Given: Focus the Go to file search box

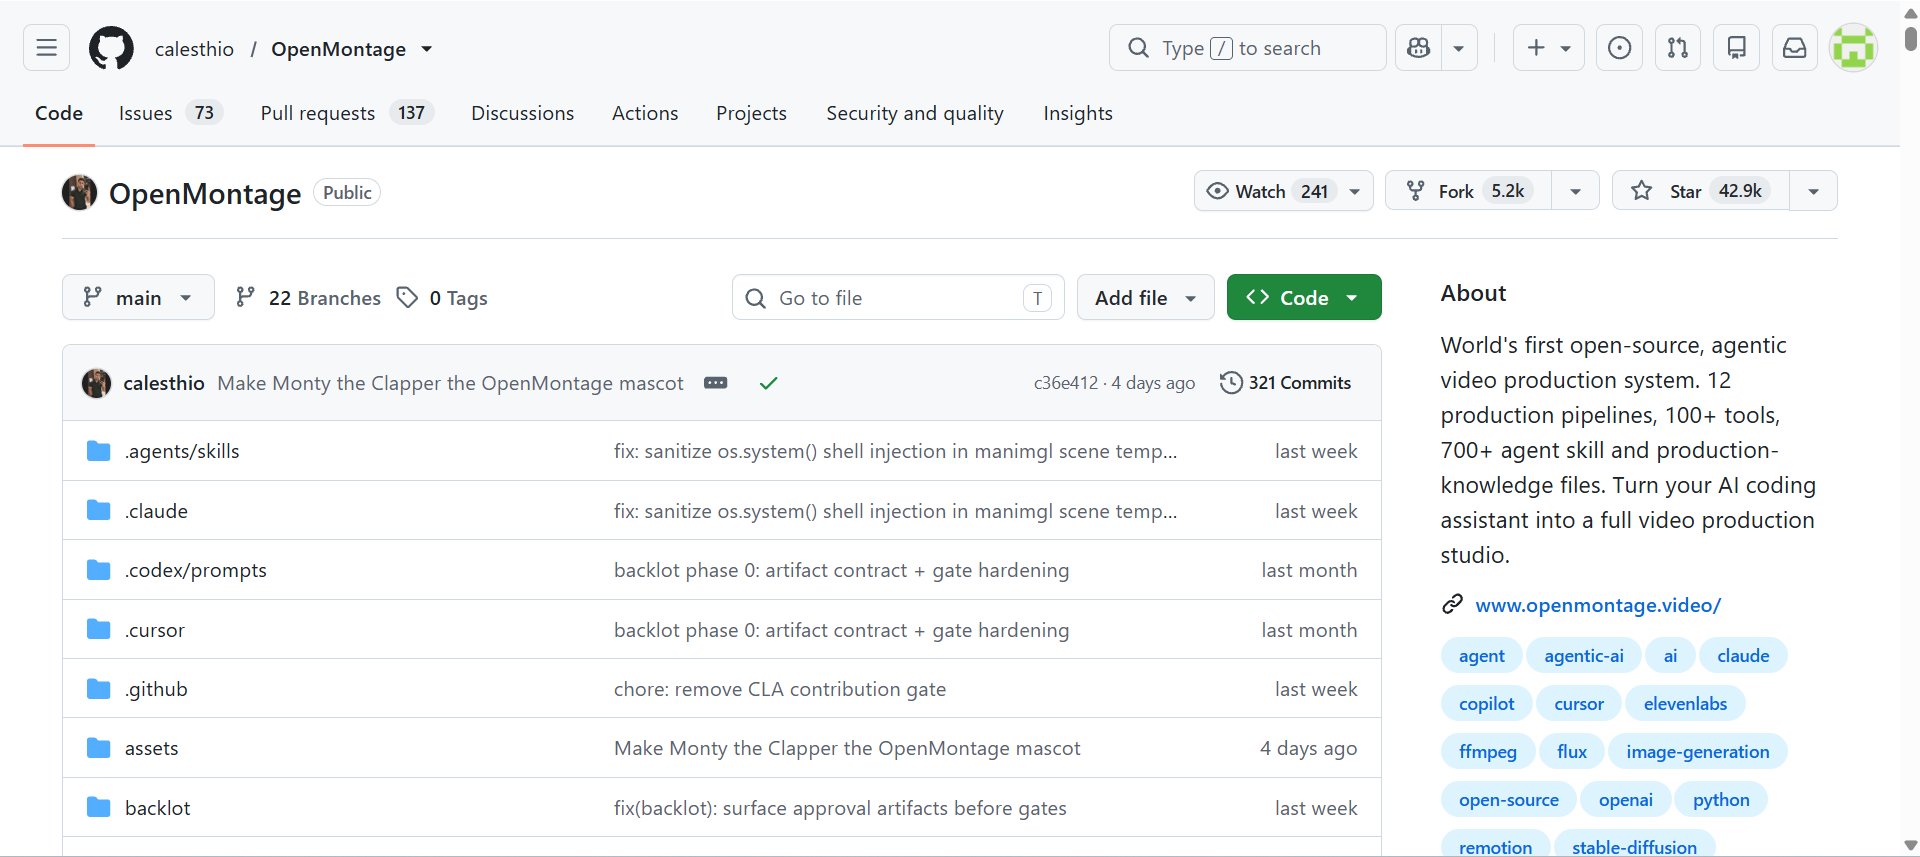Looking at the screenshot, I should [898, 297].
